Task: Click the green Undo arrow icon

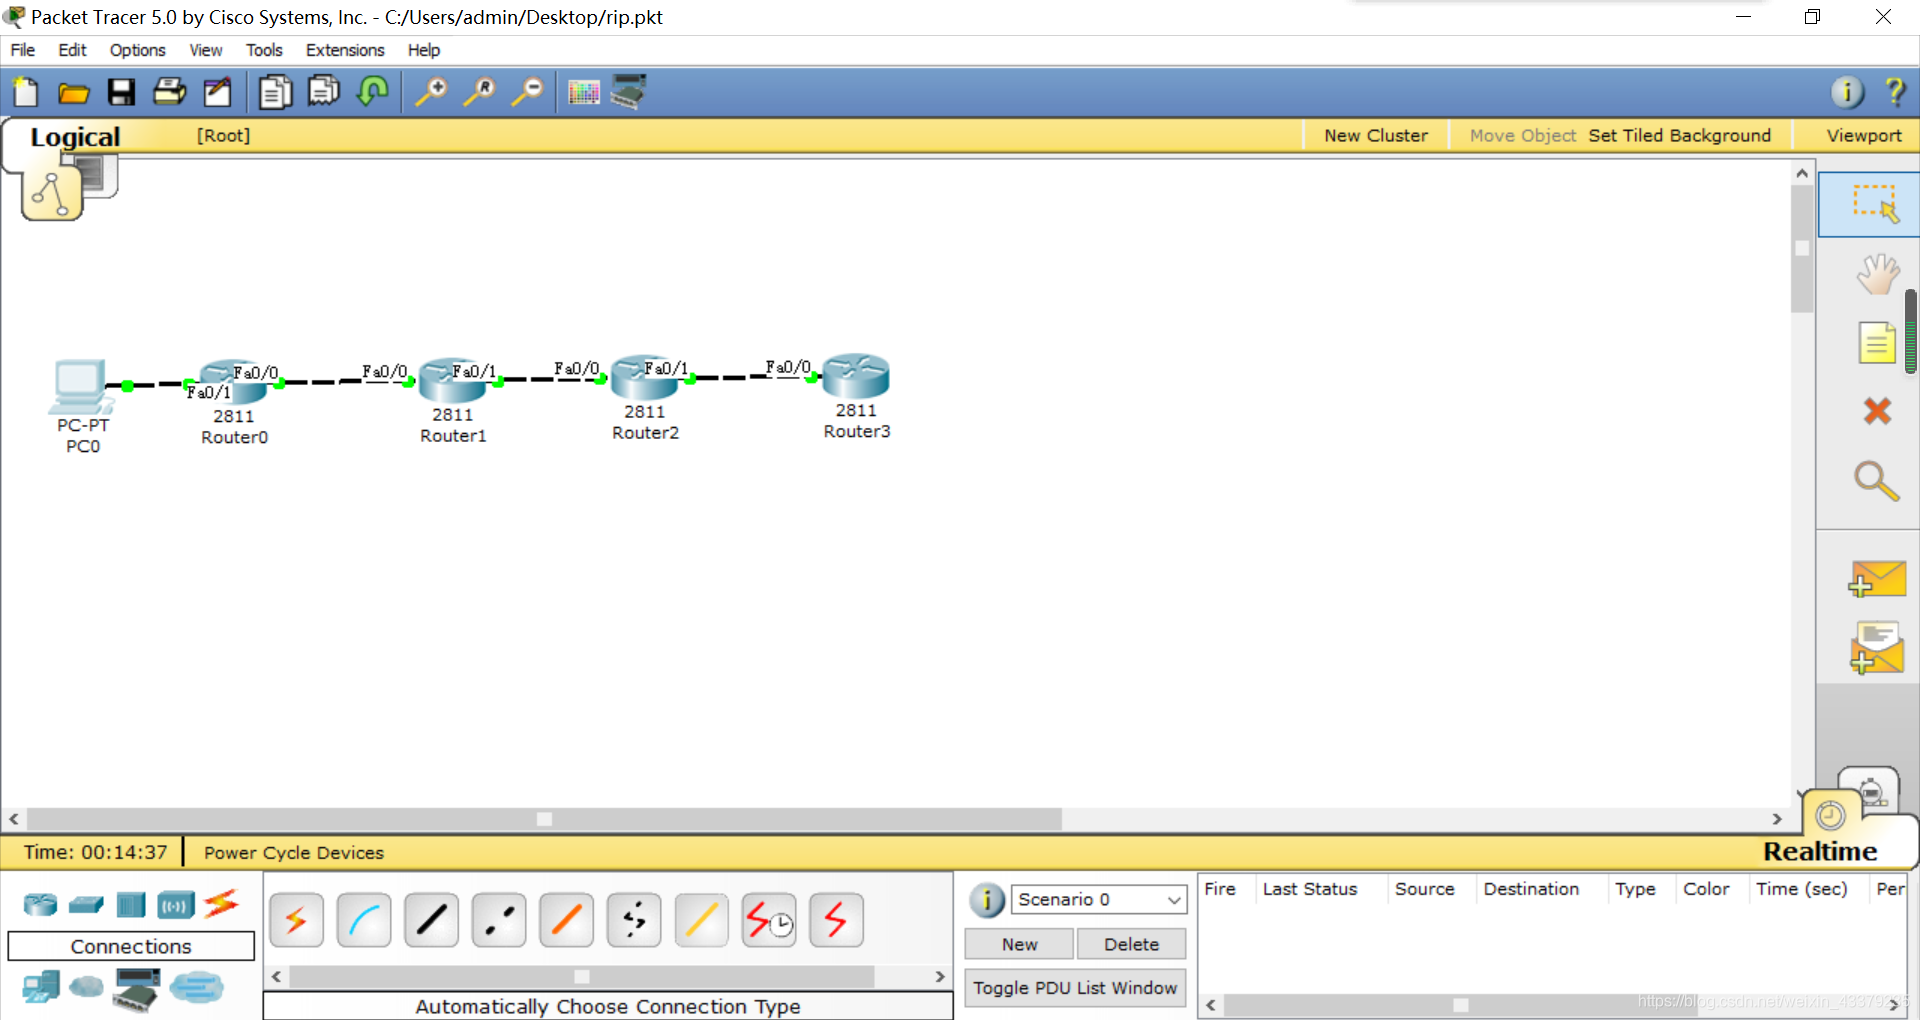Action: (373, 92)
